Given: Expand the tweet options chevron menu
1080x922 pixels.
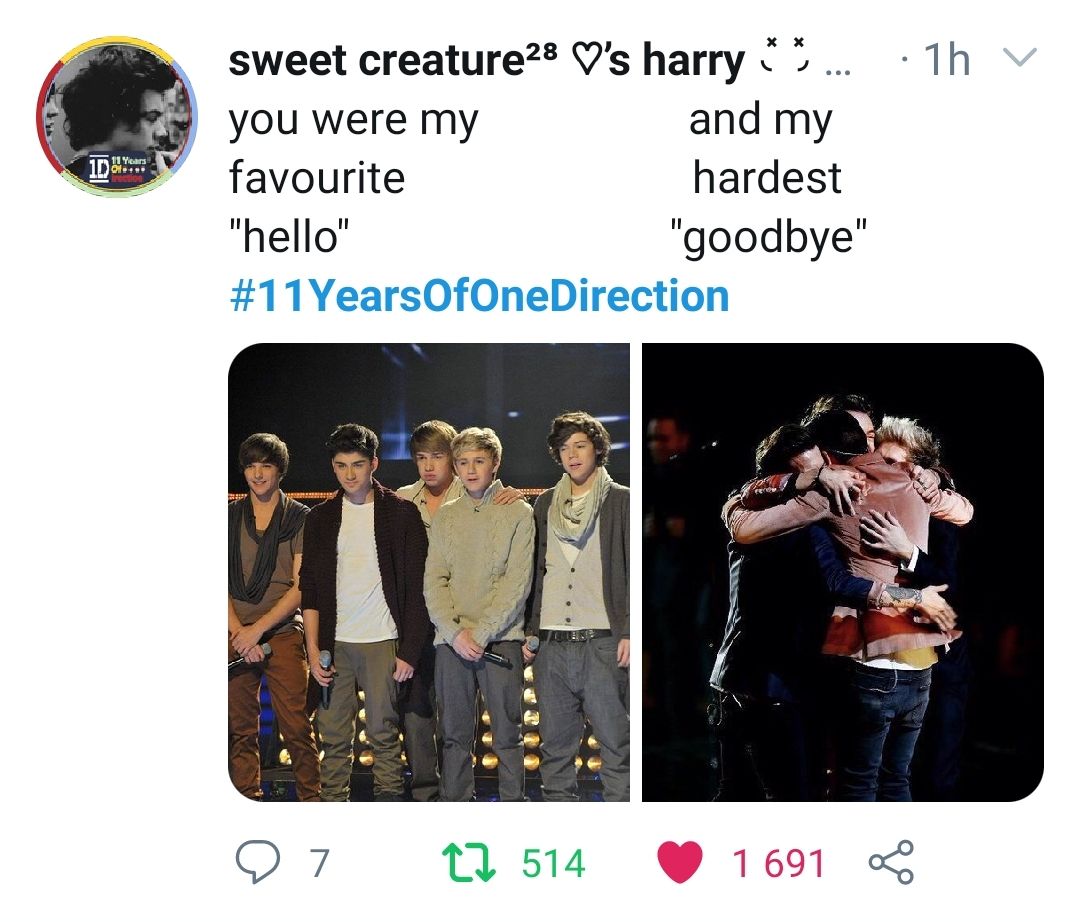Looking at the screenshot, I should click(1017, 56).
